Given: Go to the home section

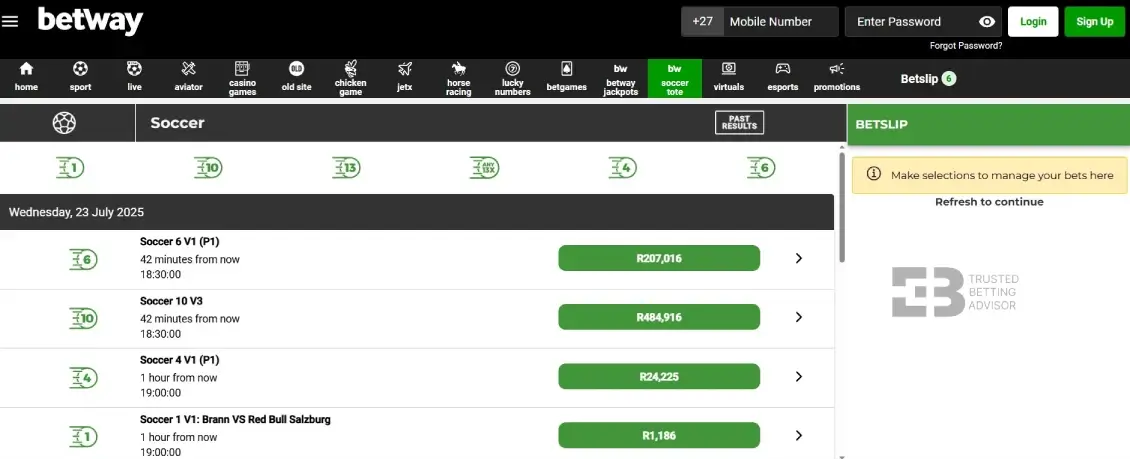Looking at the screenshot, I should tap(27, 78).
